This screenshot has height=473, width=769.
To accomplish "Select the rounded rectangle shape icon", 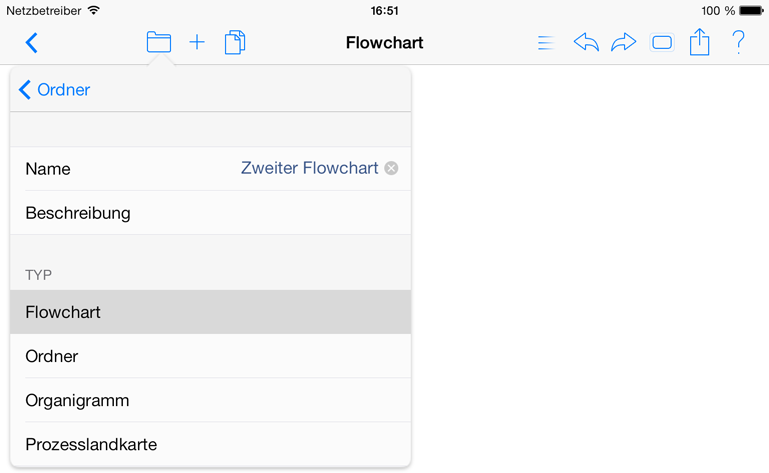I will click(662, 43).
